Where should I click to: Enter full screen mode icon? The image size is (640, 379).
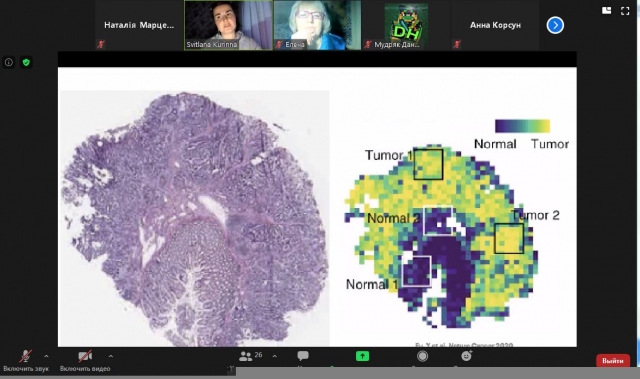pos(625,11)
